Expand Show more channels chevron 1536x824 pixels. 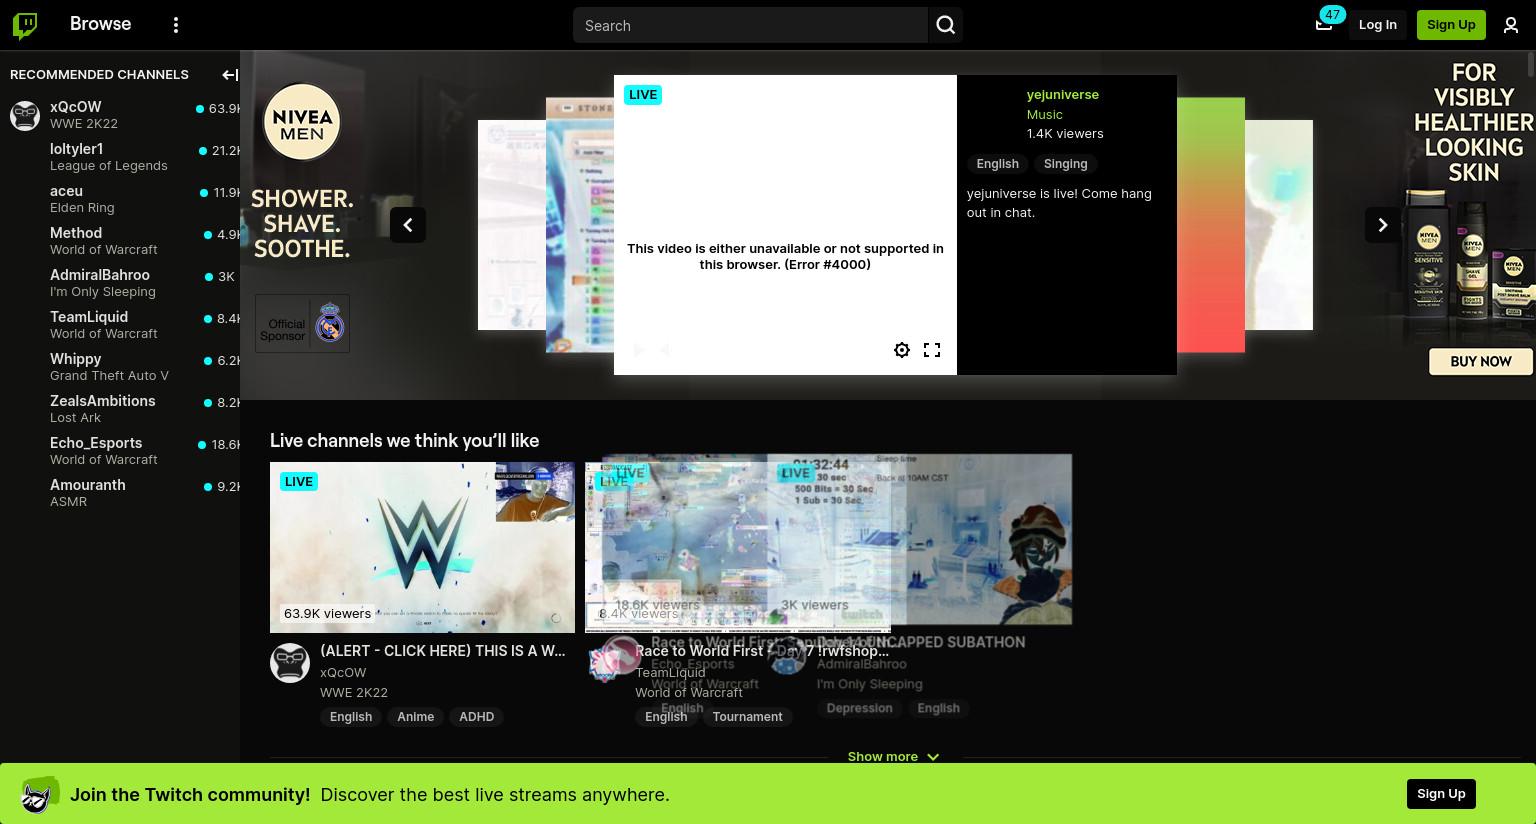click(932, 757)
